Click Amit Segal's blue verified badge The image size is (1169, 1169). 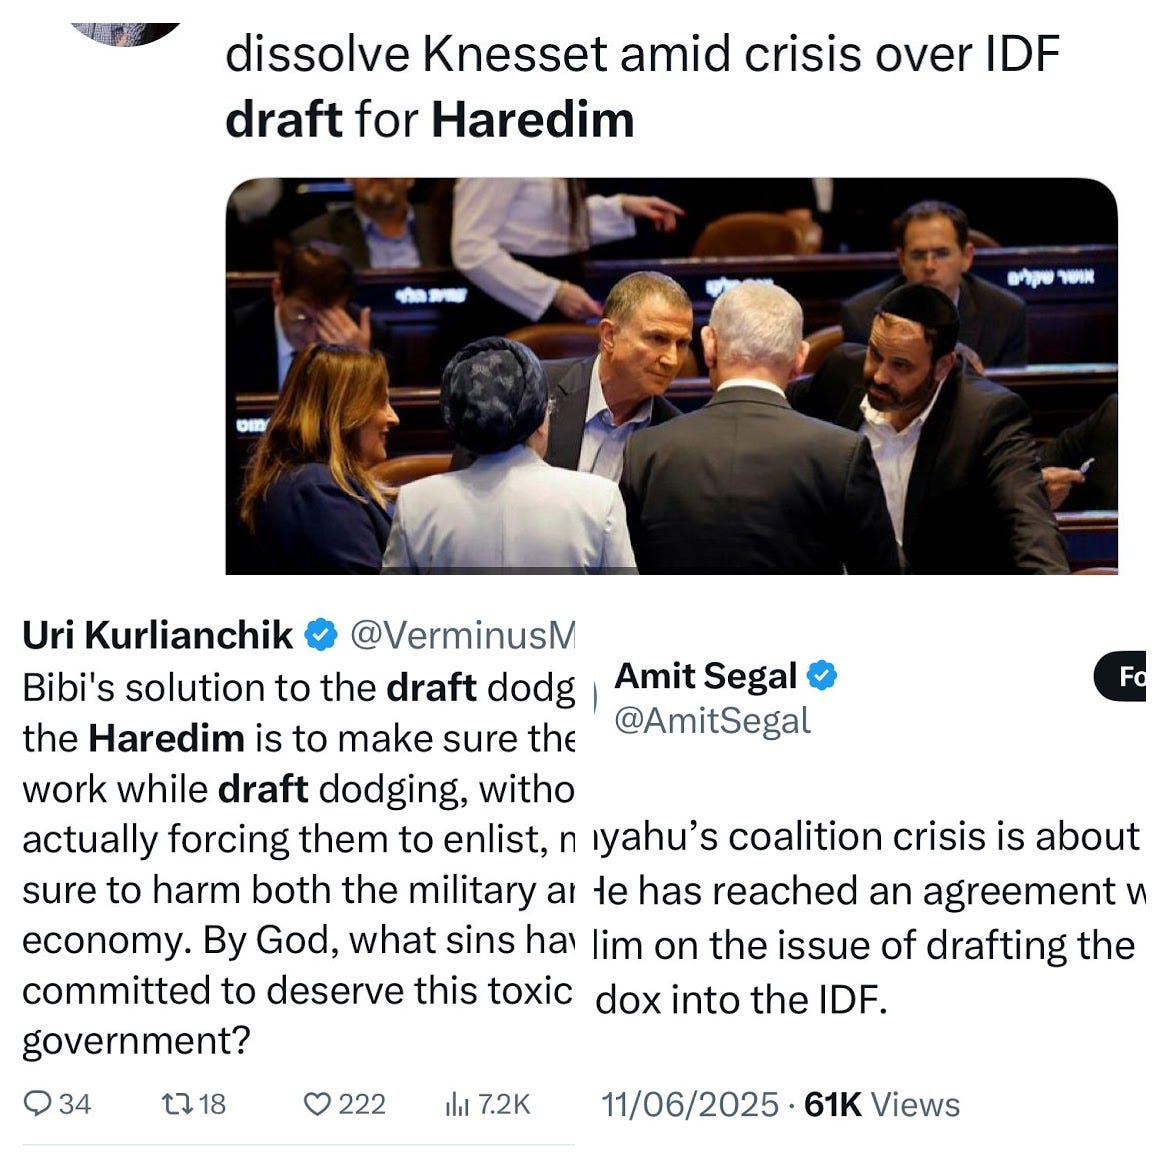pyautogui.click(x=822, y=675)
